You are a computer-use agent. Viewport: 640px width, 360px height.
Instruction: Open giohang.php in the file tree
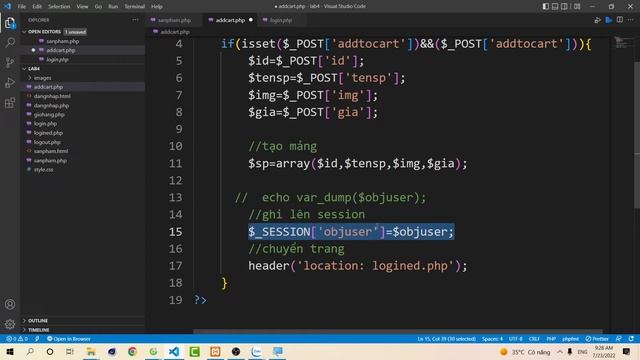click(49, 114)
